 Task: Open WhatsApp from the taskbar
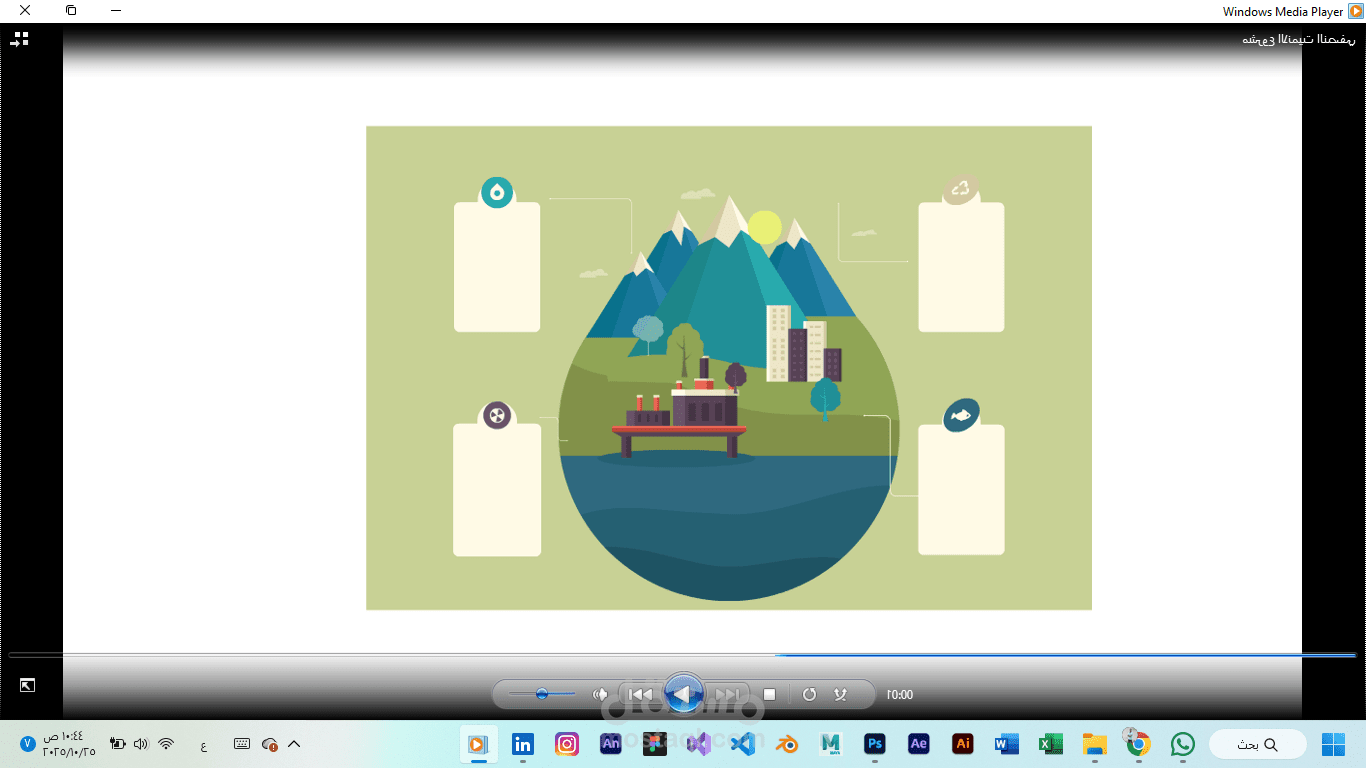click(x=1183, y=744)
